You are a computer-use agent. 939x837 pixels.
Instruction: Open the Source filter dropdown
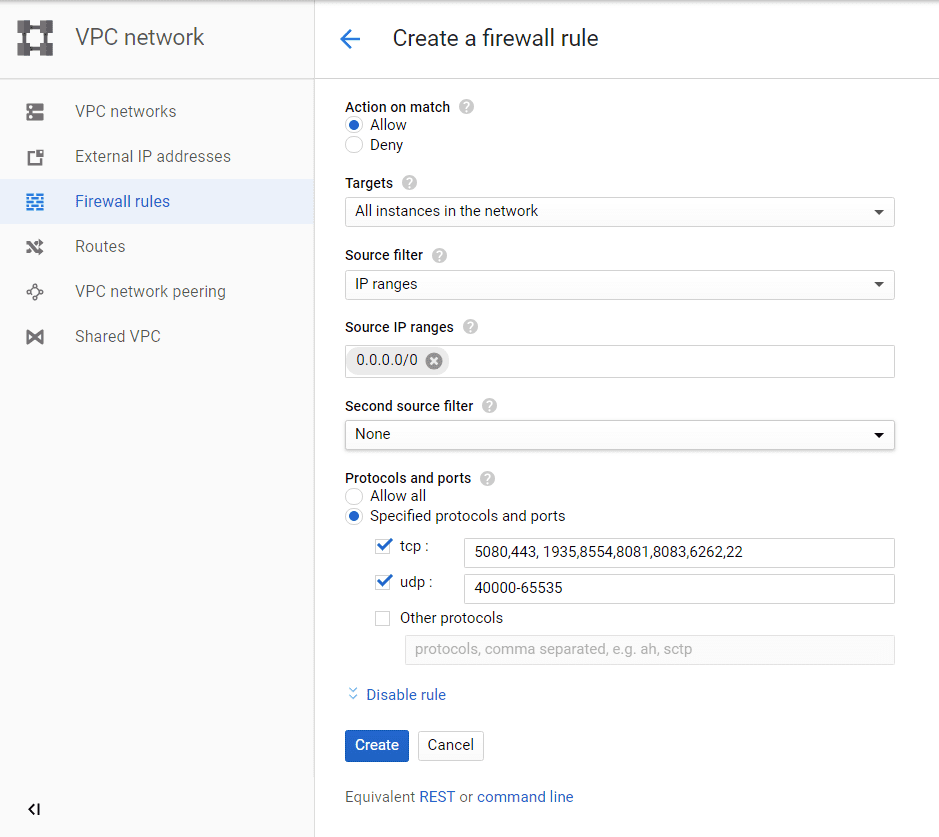pos(619,285)
